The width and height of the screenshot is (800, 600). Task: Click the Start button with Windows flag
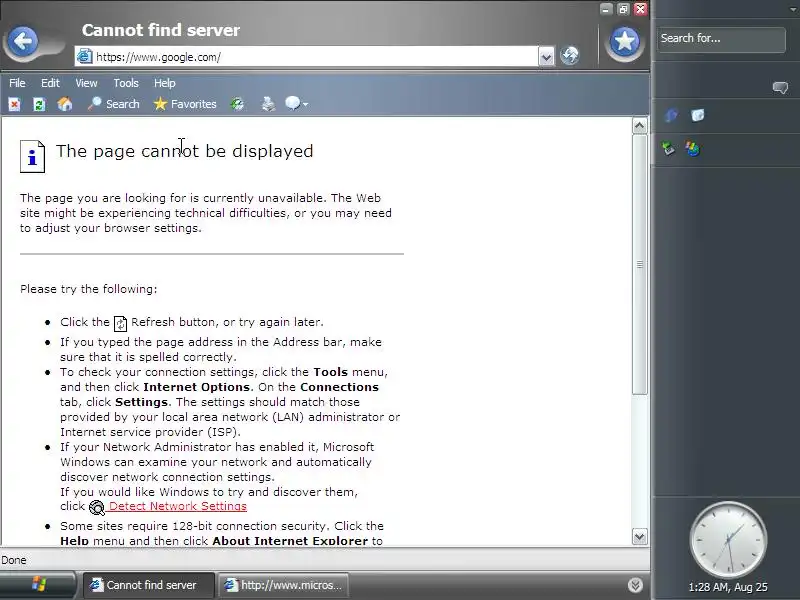38,584
